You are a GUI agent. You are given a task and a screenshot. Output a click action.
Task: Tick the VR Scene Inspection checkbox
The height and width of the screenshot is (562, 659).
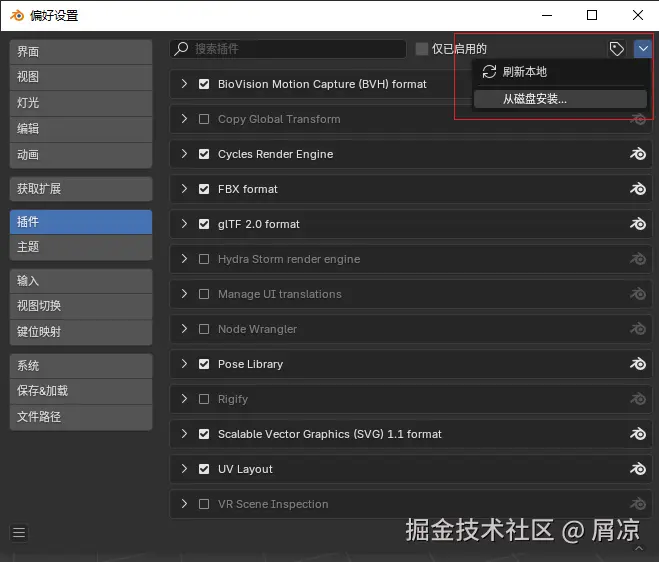point(204,504)
